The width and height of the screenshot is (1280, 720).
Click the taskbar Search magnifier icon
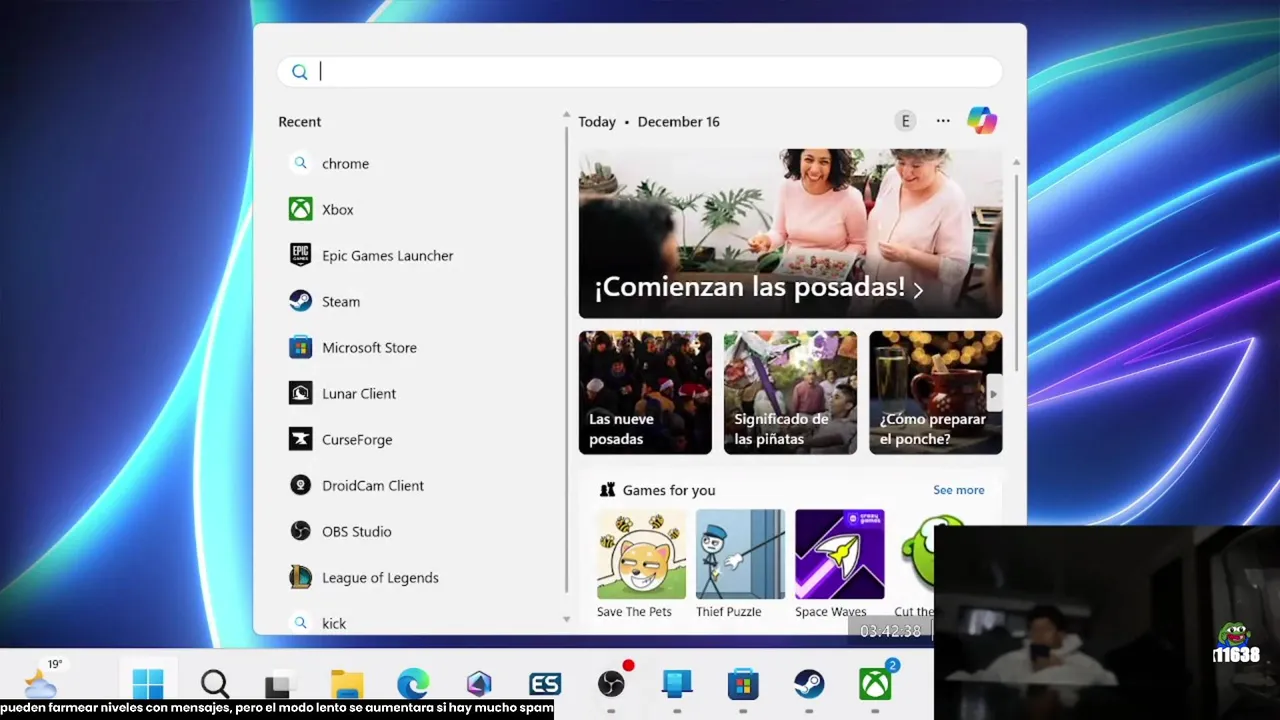click(214, 684)
